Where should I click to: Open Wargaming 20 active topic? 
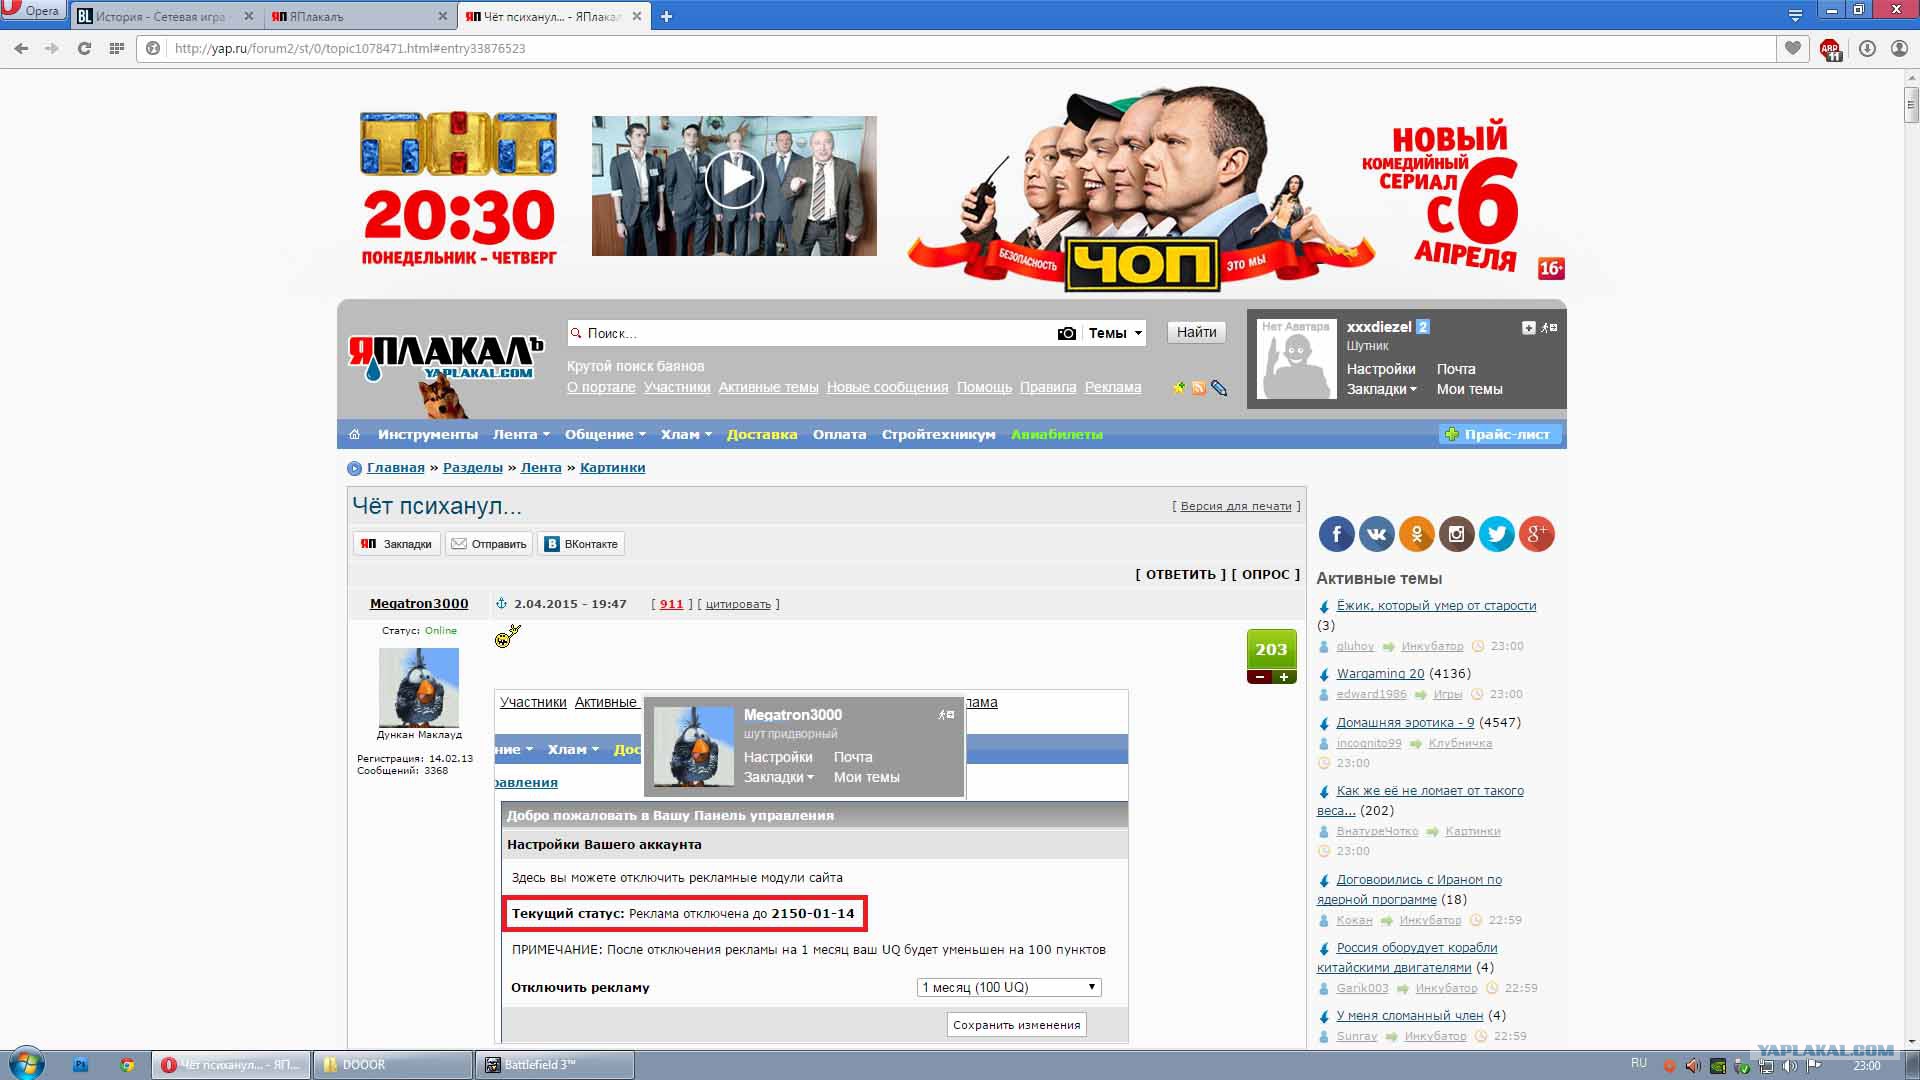1380,674
